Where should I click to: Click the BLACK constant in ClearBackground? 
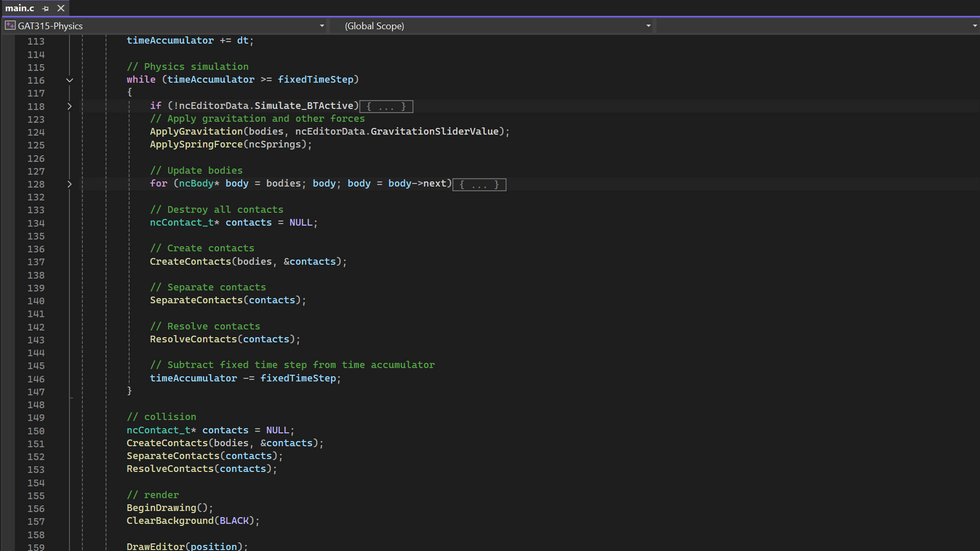pos(234,521)
